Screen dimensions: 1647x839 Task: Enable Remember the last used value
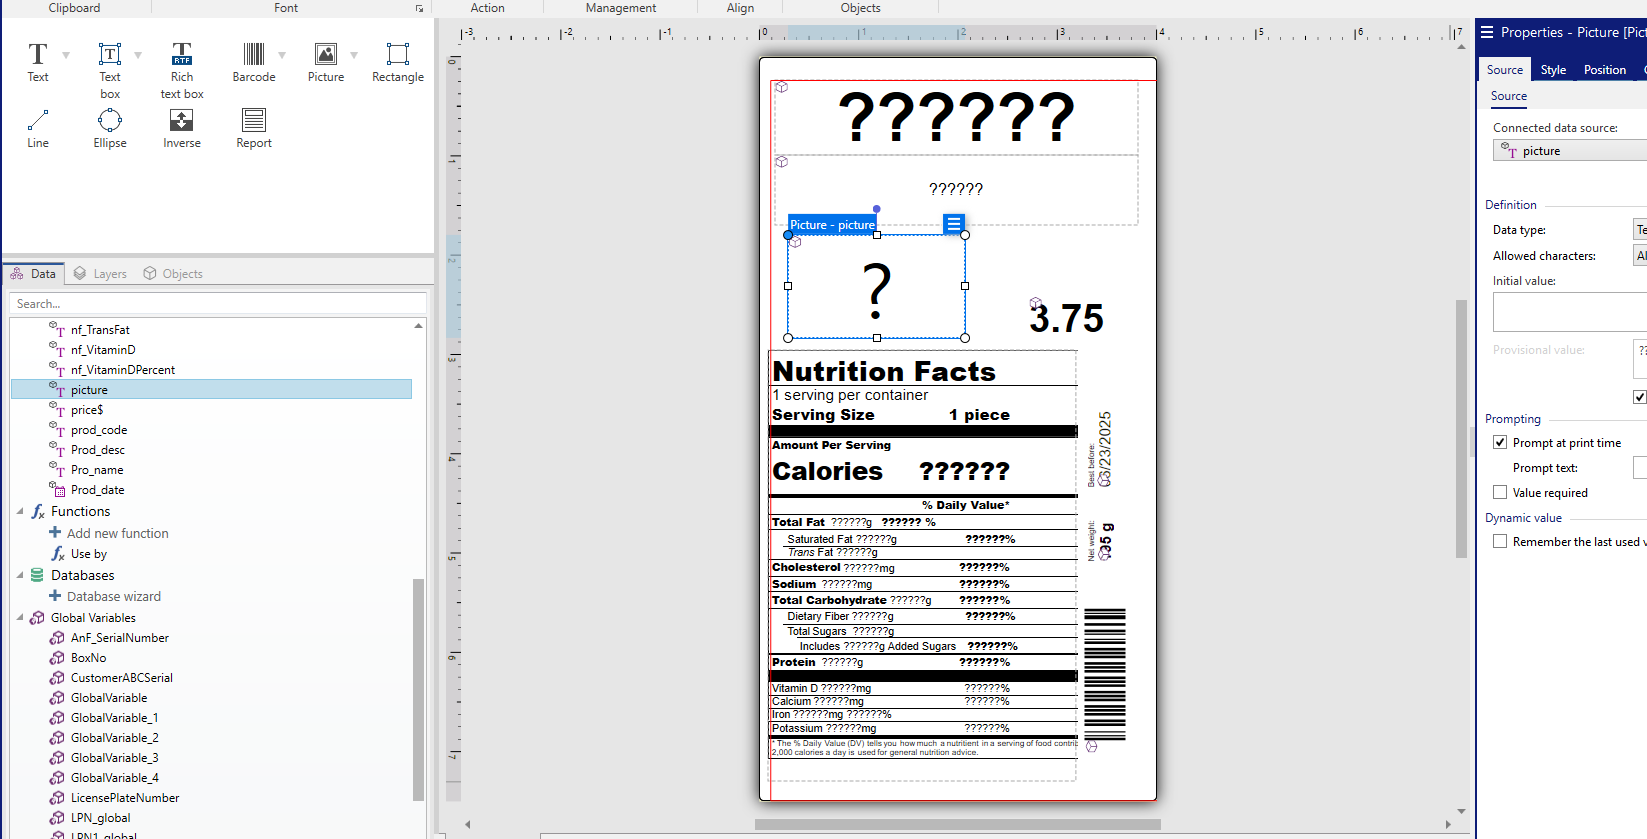[1500, 541]
